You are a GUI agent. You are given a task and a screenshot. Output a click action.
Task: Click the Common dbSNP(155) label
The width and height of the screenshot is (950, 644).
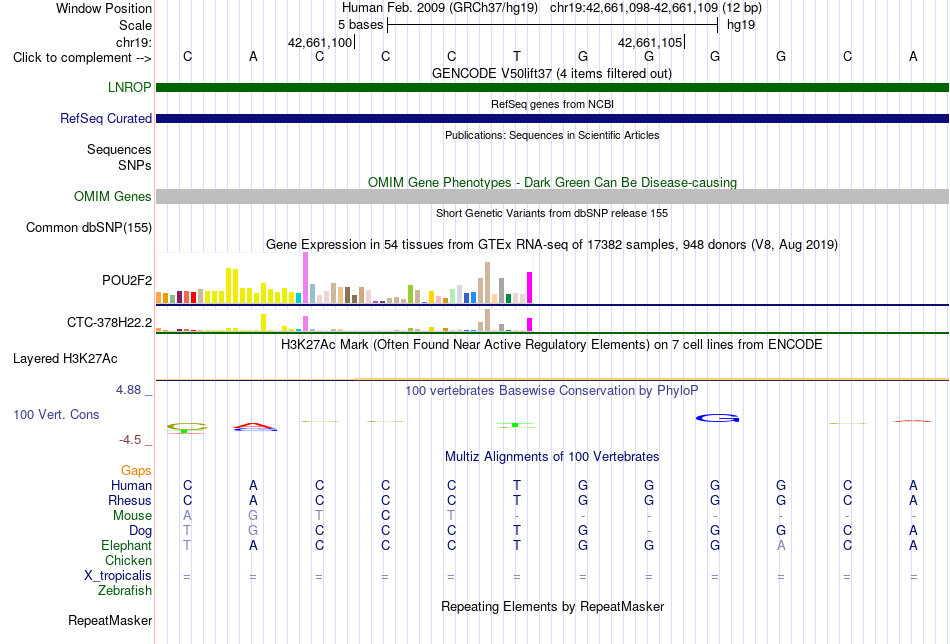89,228
